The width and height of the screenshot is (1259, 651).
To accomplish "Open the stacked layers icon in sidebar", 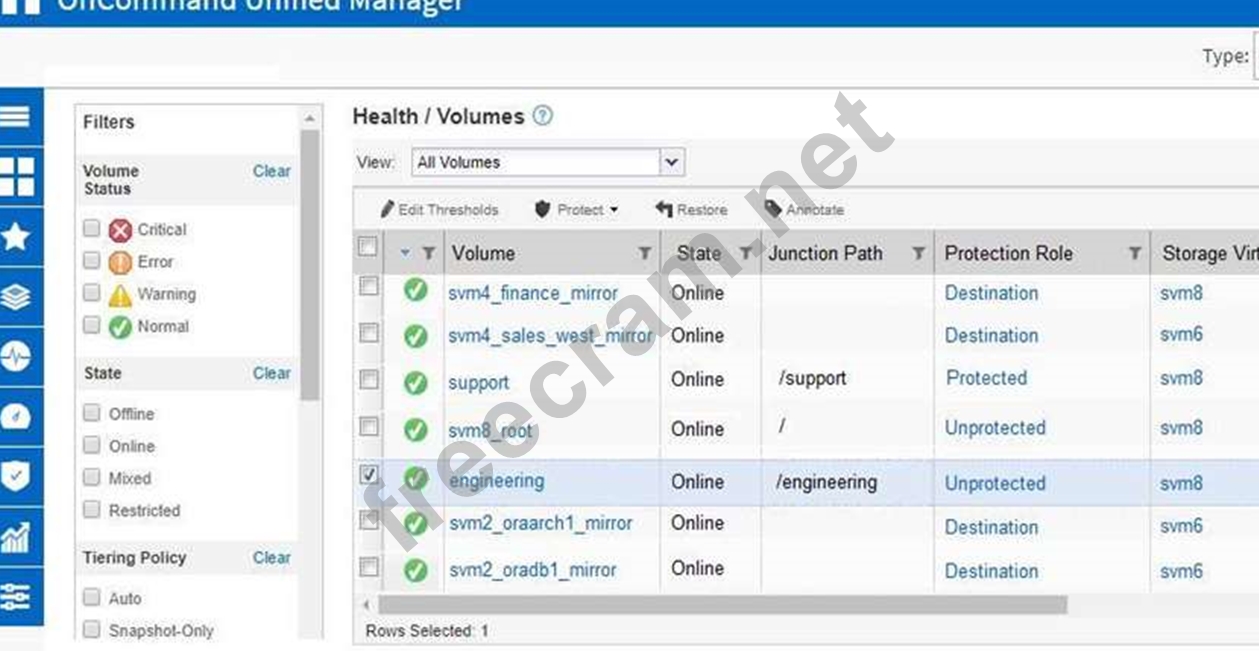I will pos(17,298).
